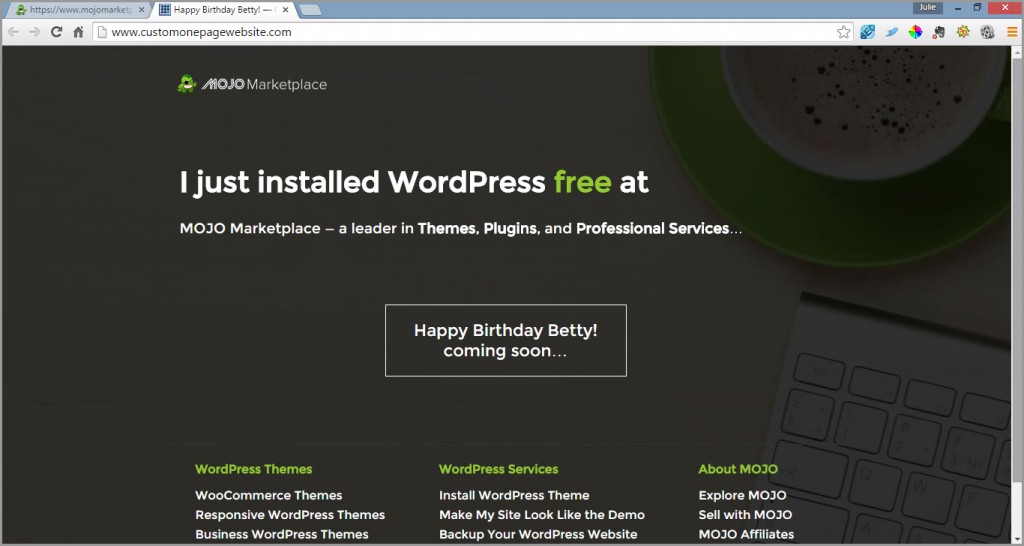The image size is (1024, 546).
Task: Click the 'I just installed WordPress free at' headline
Action: (414, 183)
